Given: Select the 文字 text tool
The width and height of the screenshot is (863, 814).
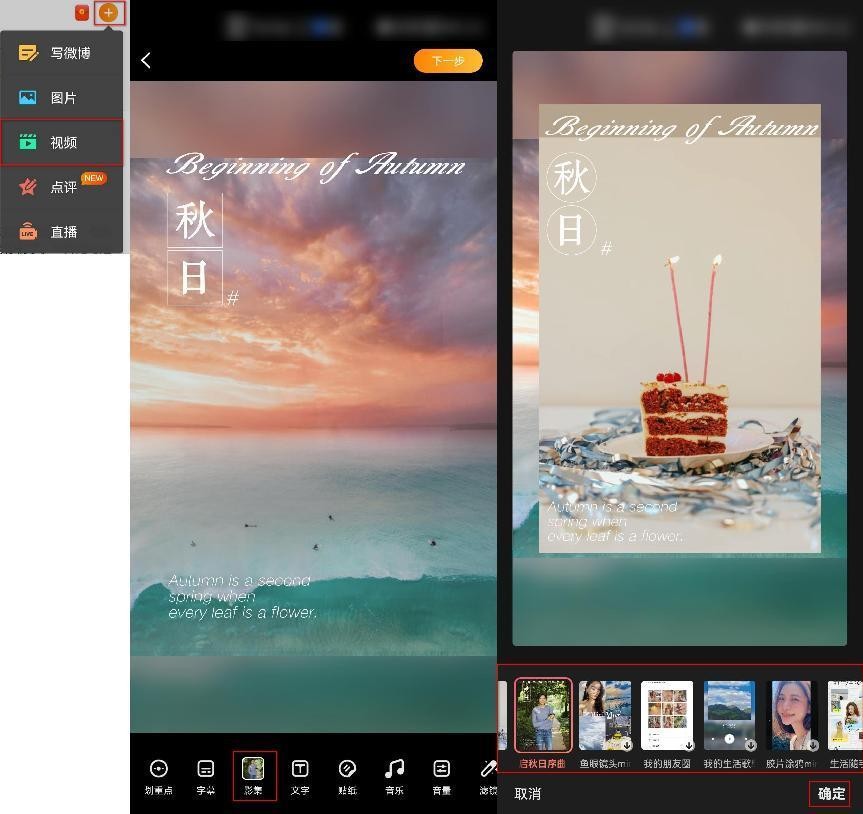Looking at the screenshot, I should tap(300, 775).
